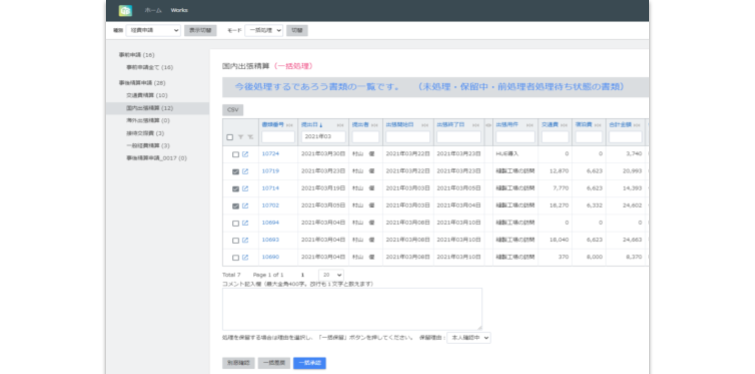Click the width icon beside 宿泊費 header
This screenshot has height=374, width=755.
[x=598, y=125]
